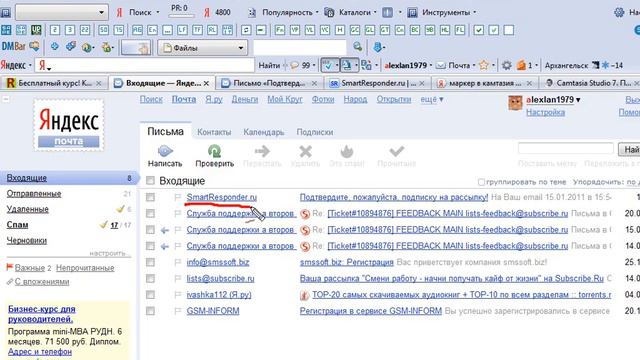Click the mail search input field
This screenshot has height=360, width=640.
click(566, 149)
